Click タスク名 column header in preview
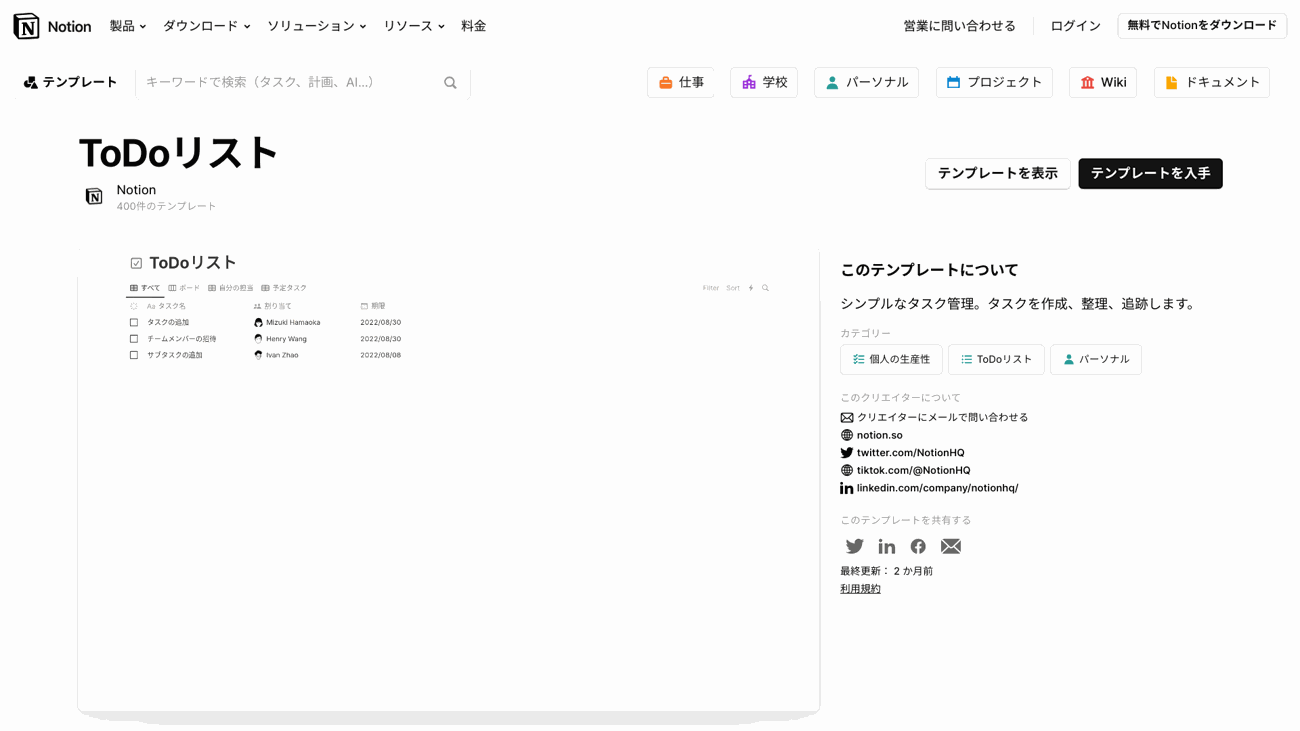The height and width of the screenshot is (731, 1300). tap(166, 306)
